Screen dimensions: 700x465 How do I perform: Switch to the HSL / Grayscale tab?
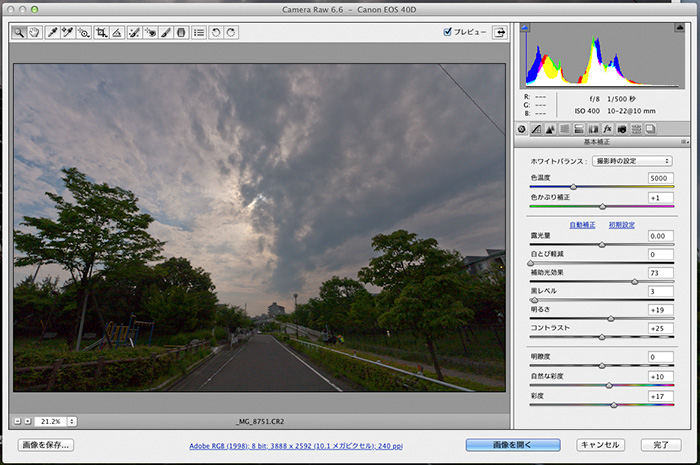coord(565,129)
